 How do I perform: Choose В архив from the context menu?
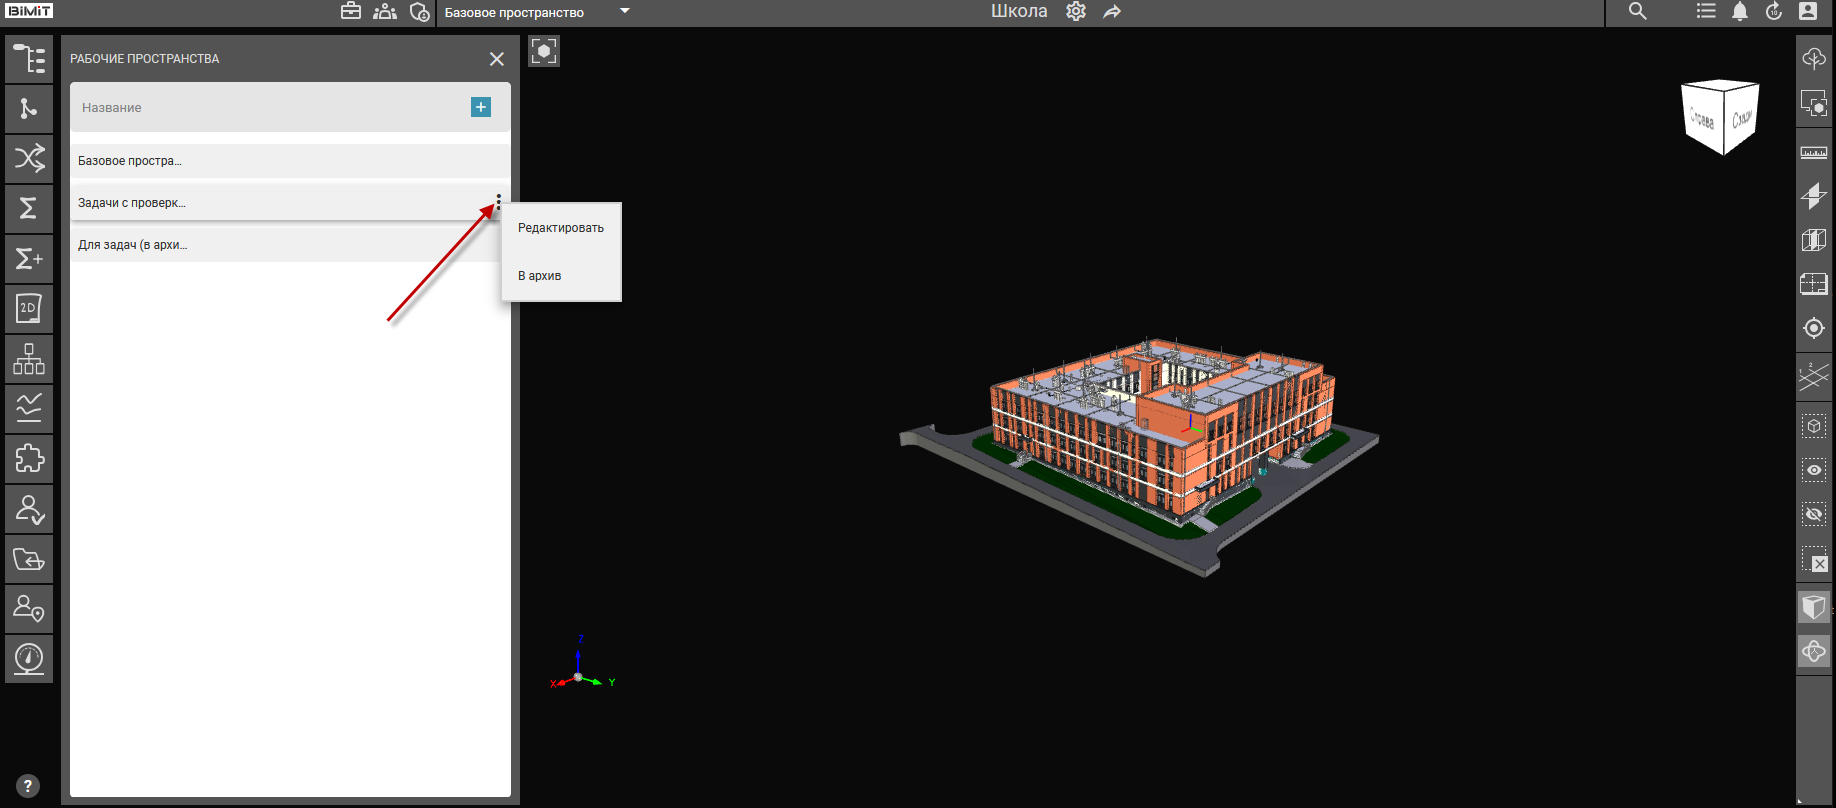[x=540, y=276]
